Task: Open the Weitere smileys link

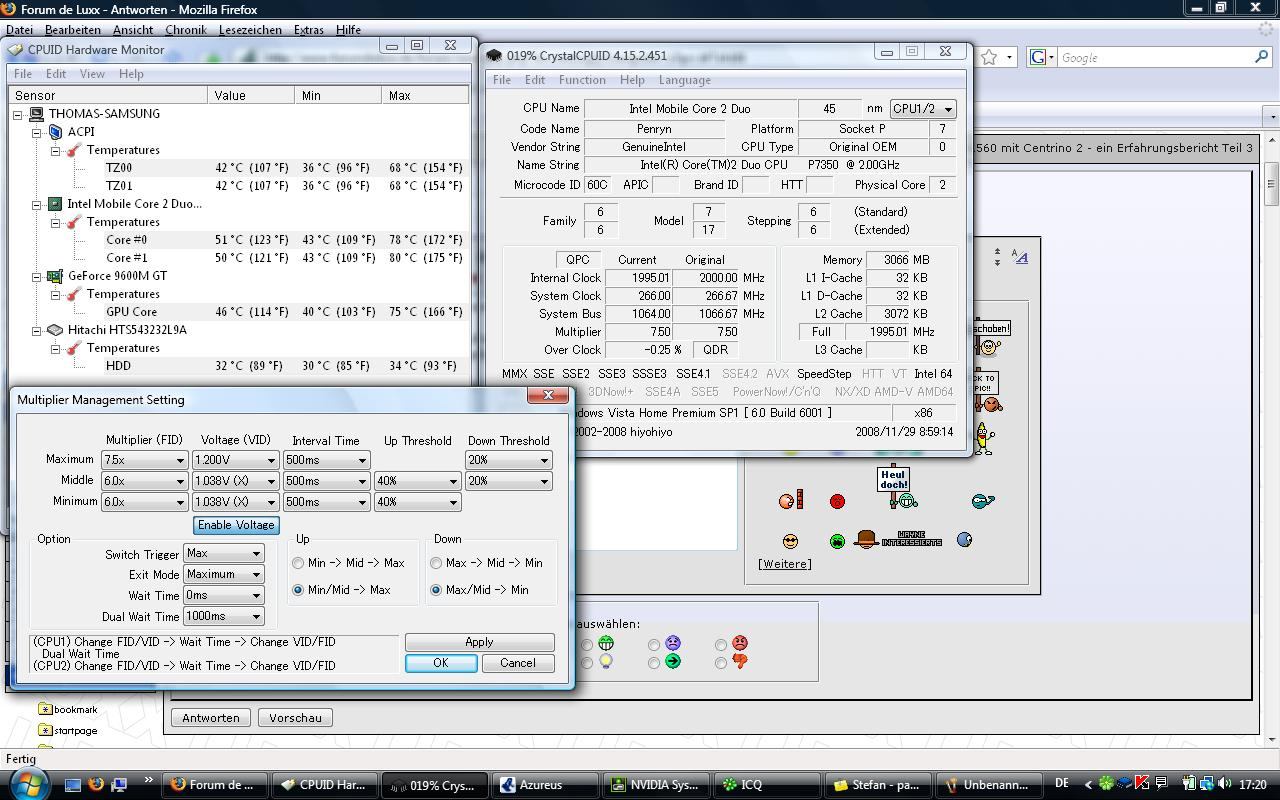Action: (785, 564)
